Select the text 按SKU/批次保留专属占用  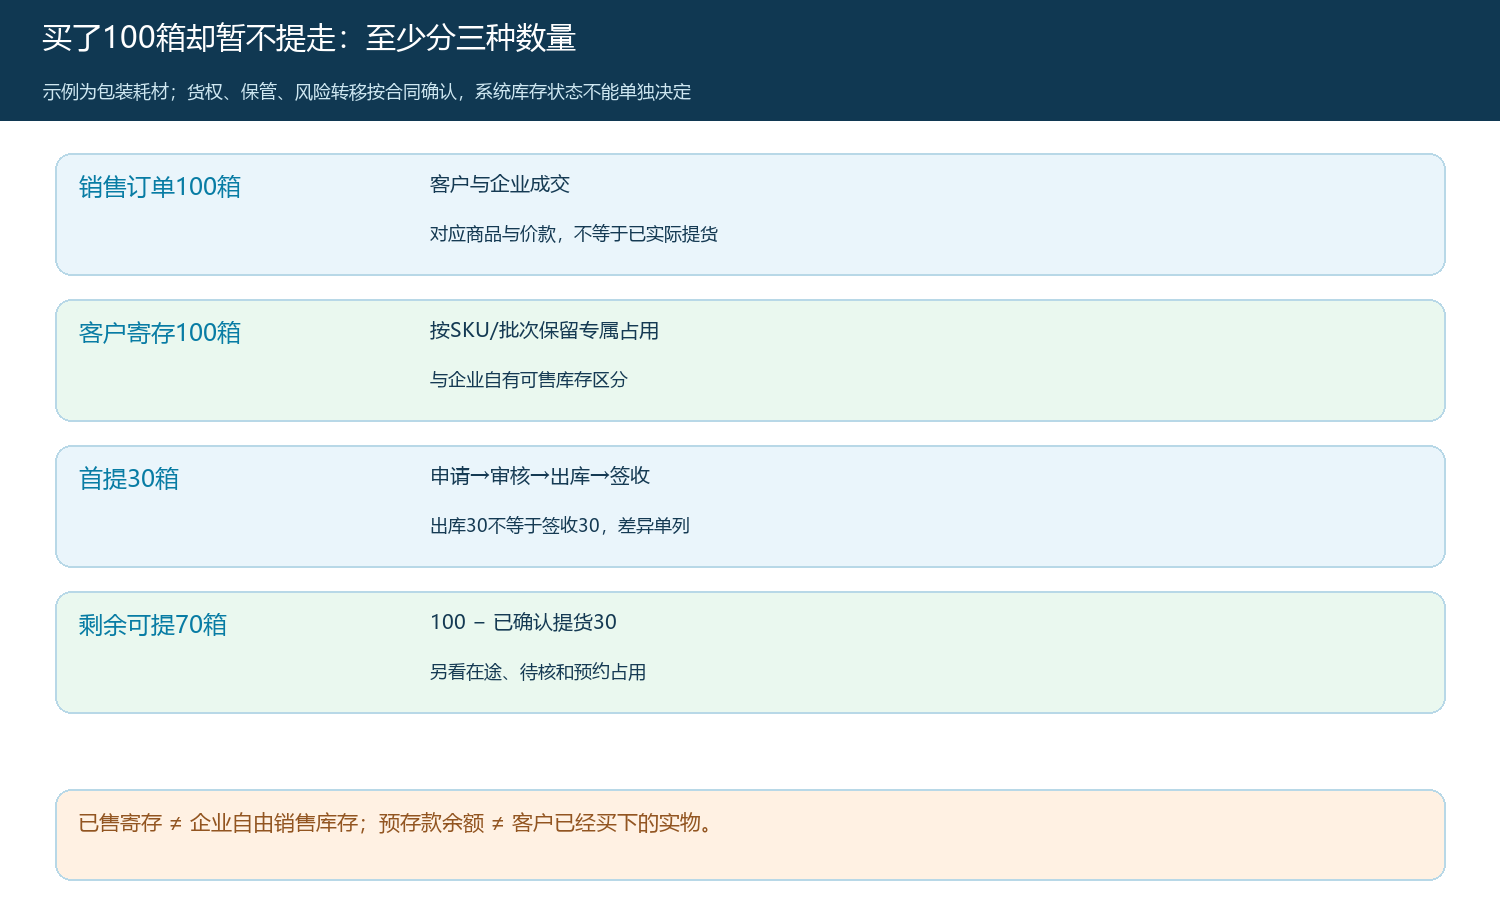pos(544,330)
